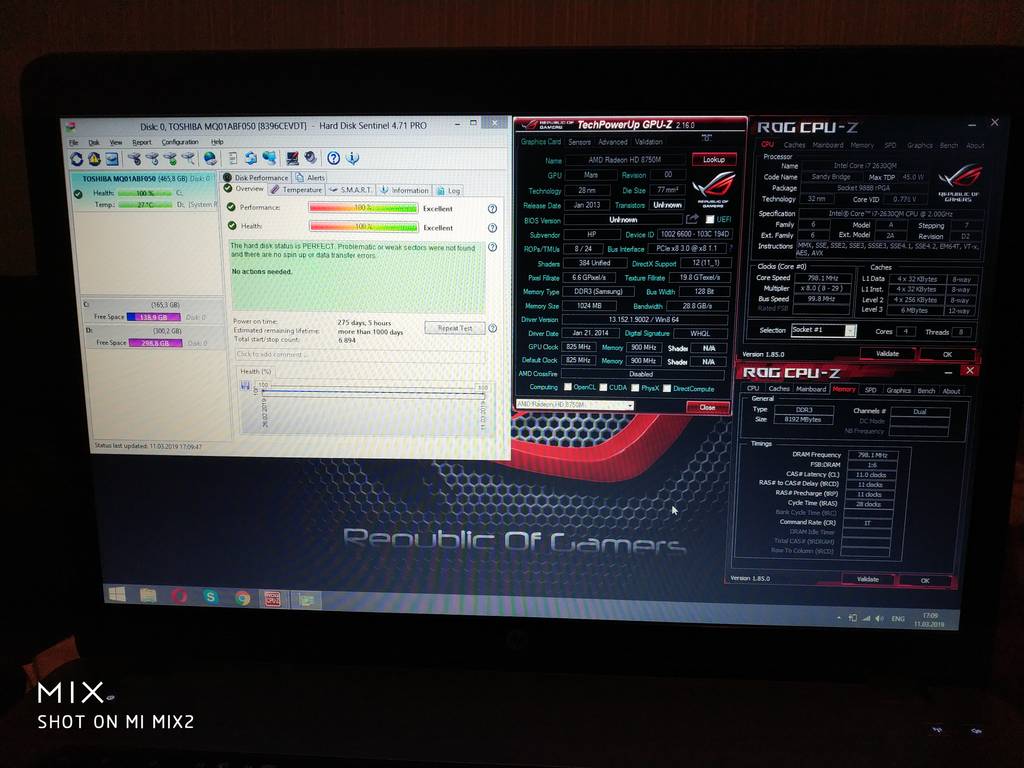Open the SPD tab in lower CPU-Z window

871,390
